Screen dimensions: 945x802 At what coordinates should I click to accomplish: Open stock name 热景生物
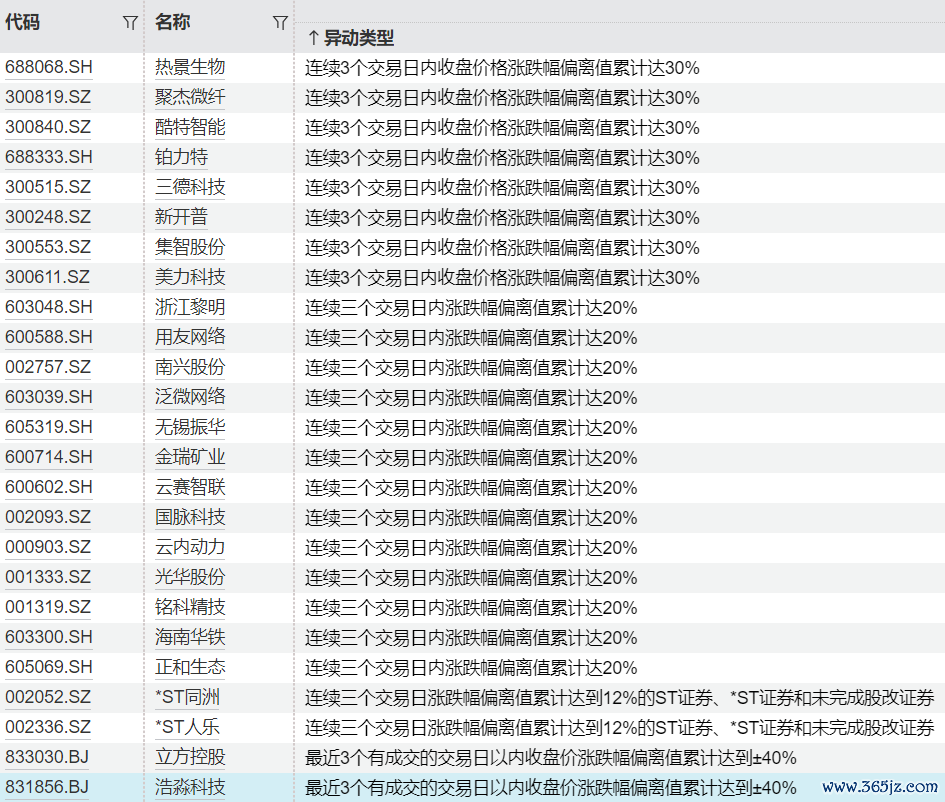[x=190, y=67]
